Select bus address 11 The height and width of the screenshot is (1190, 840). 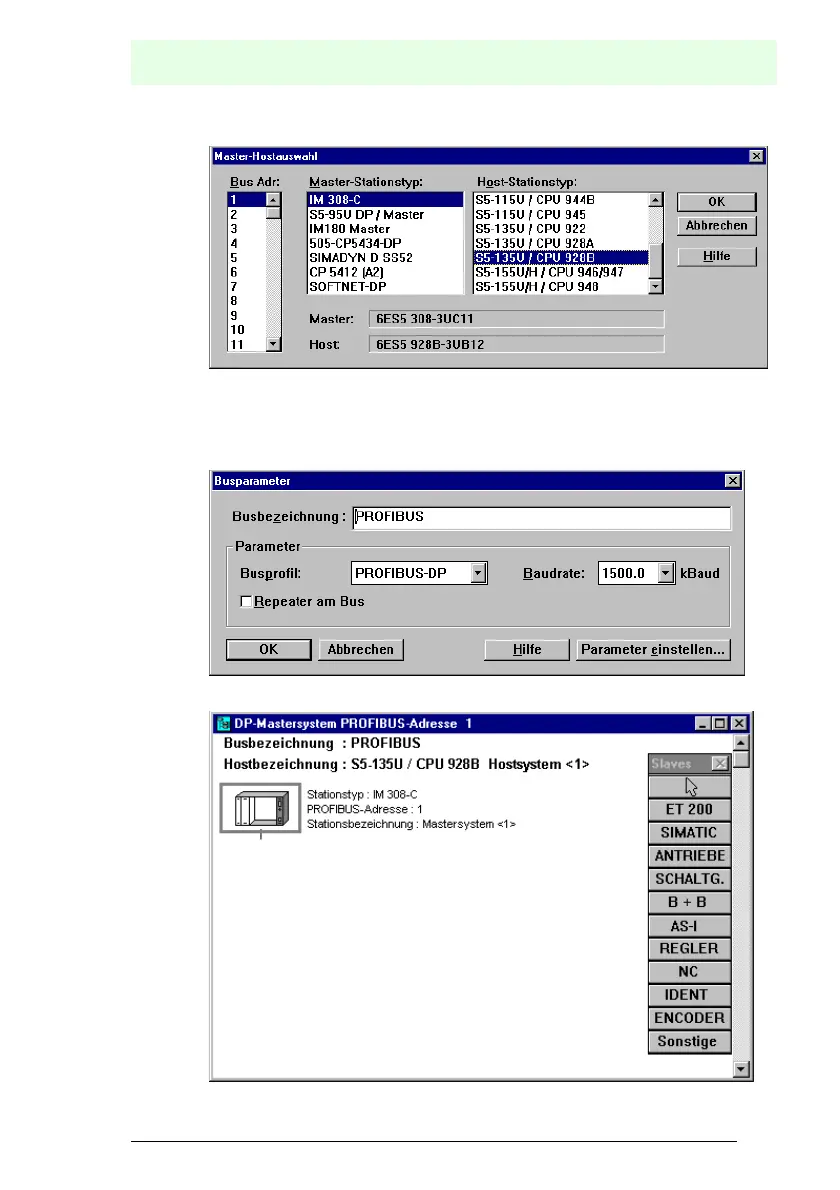247,345
